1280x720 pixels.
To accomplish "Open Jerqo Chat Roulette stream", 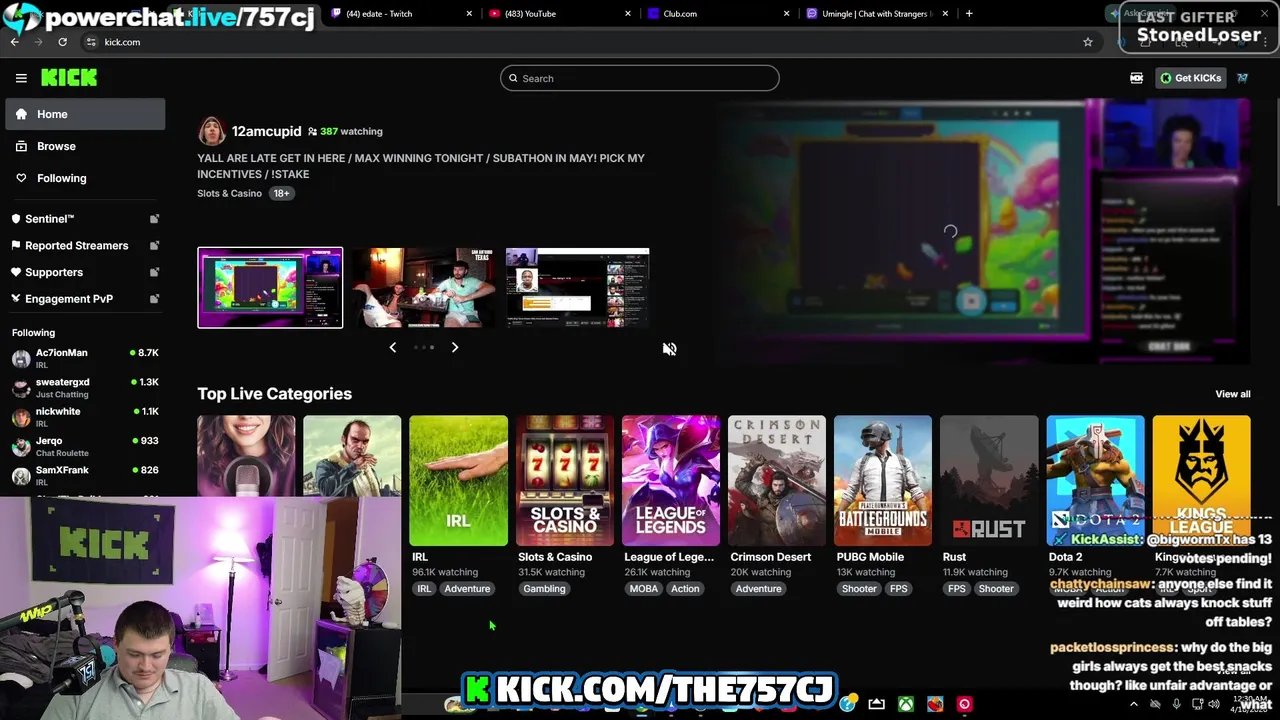I will pos(85,446).
